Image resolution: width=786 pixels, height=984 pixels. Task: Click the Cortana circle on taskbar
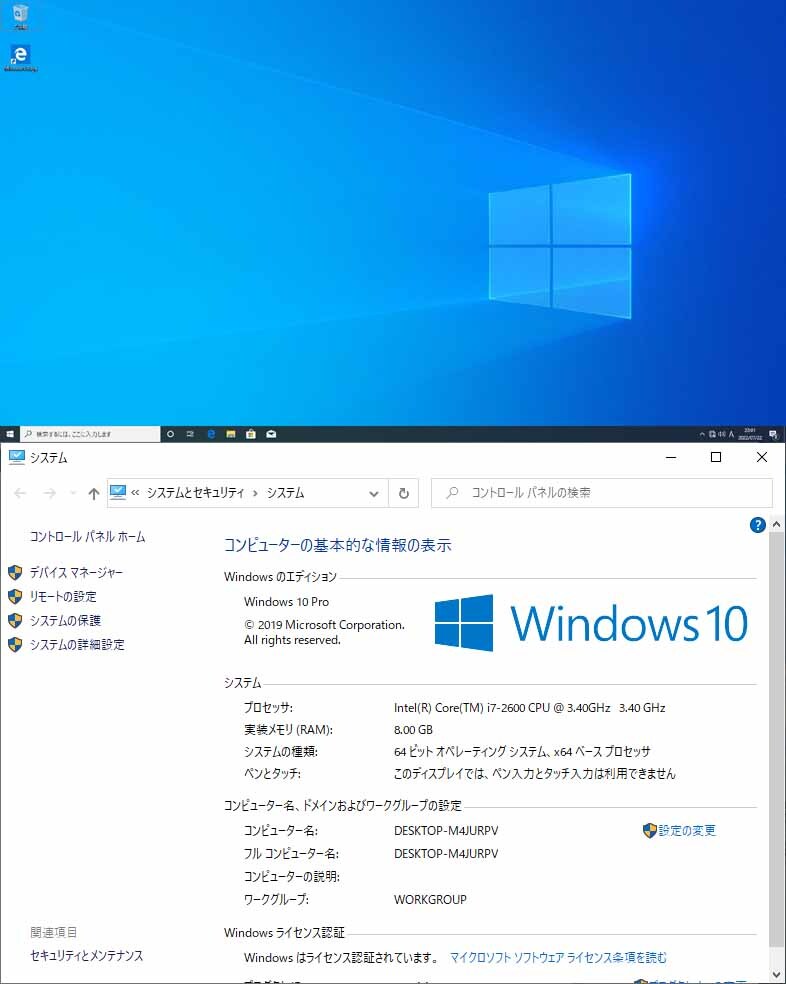(170, 434)
